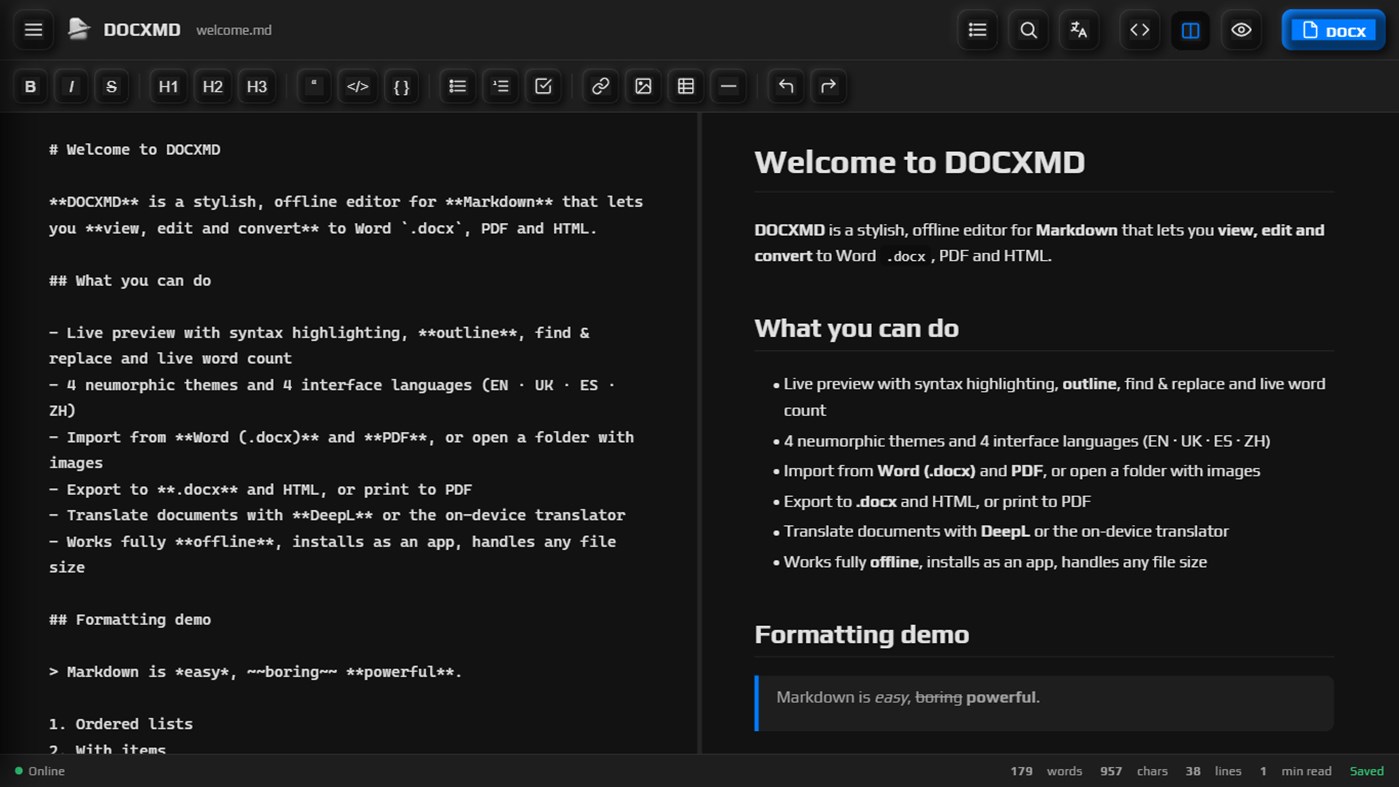This screenshot has width=1399, height=787.
Task: Insert inline code
Action: click(357, 86)
